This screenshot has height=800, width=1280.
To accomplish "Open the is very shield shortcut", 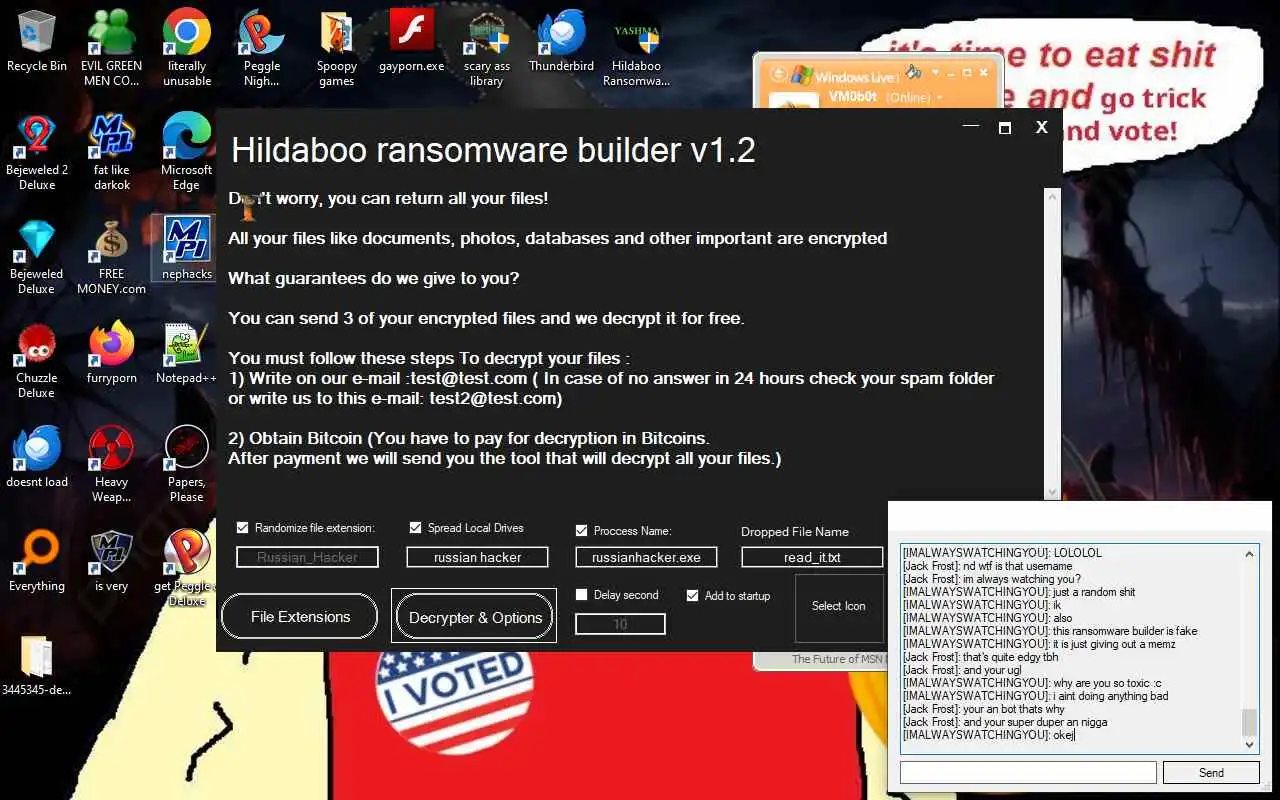I will click(x=112, y=561).
